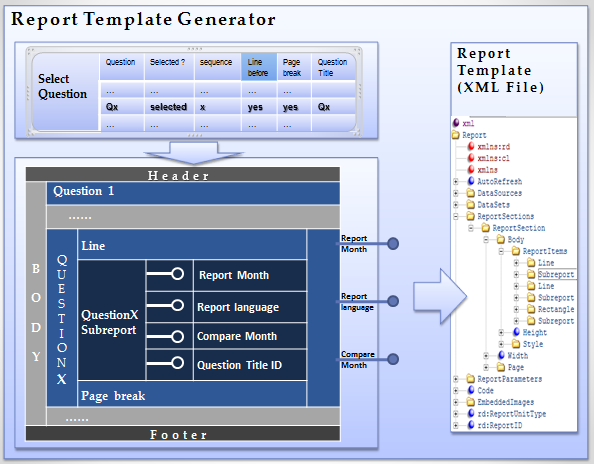Viewport: 594px width, 464px height.
Task: Click the DataSets folder icon
Action: point(471,205)
